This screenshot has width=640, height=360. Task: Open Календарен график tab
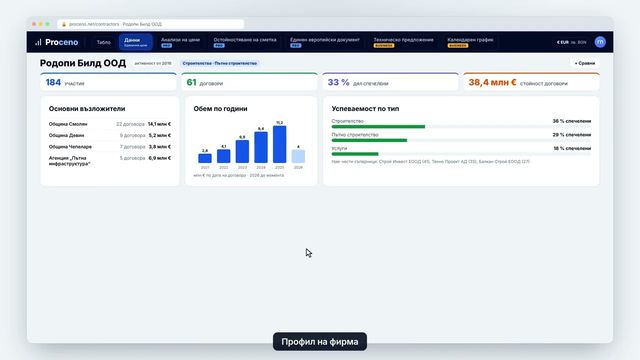click(x=470, y=42)
